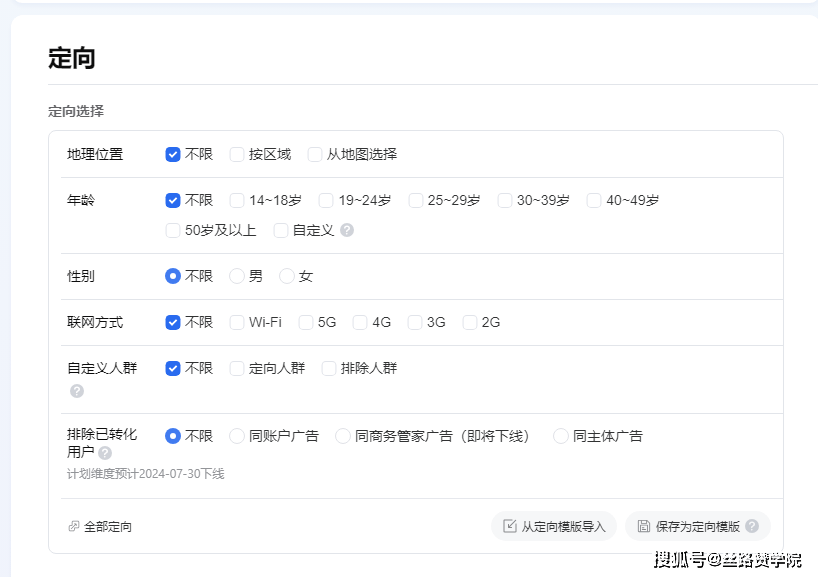Select 同主体广告 radio option
The height and width of the screenshot is (577, 818).
[561, 436]
